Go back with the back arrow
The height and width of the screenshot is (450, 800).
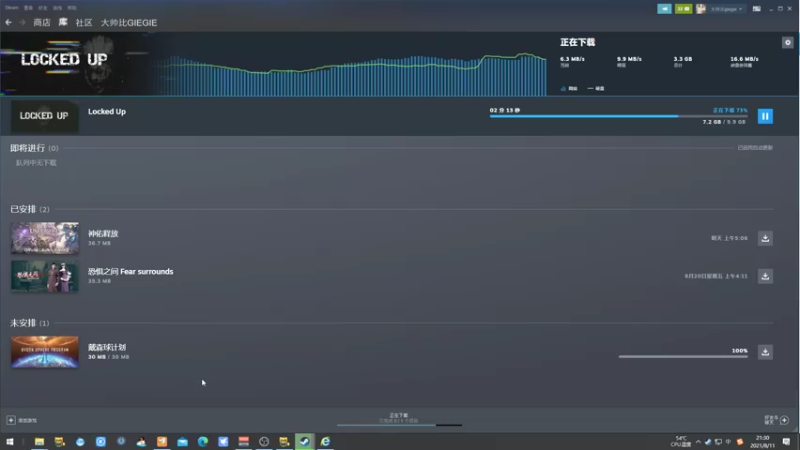click(x=8, y=22)
